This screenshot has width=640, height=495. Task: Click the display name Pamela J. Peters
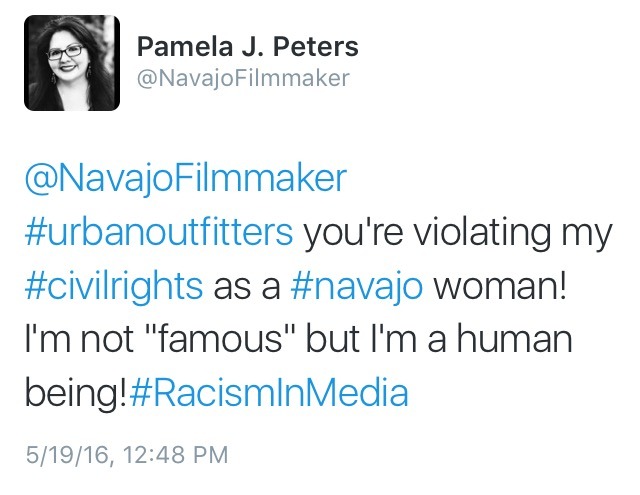tap(248, 46)
